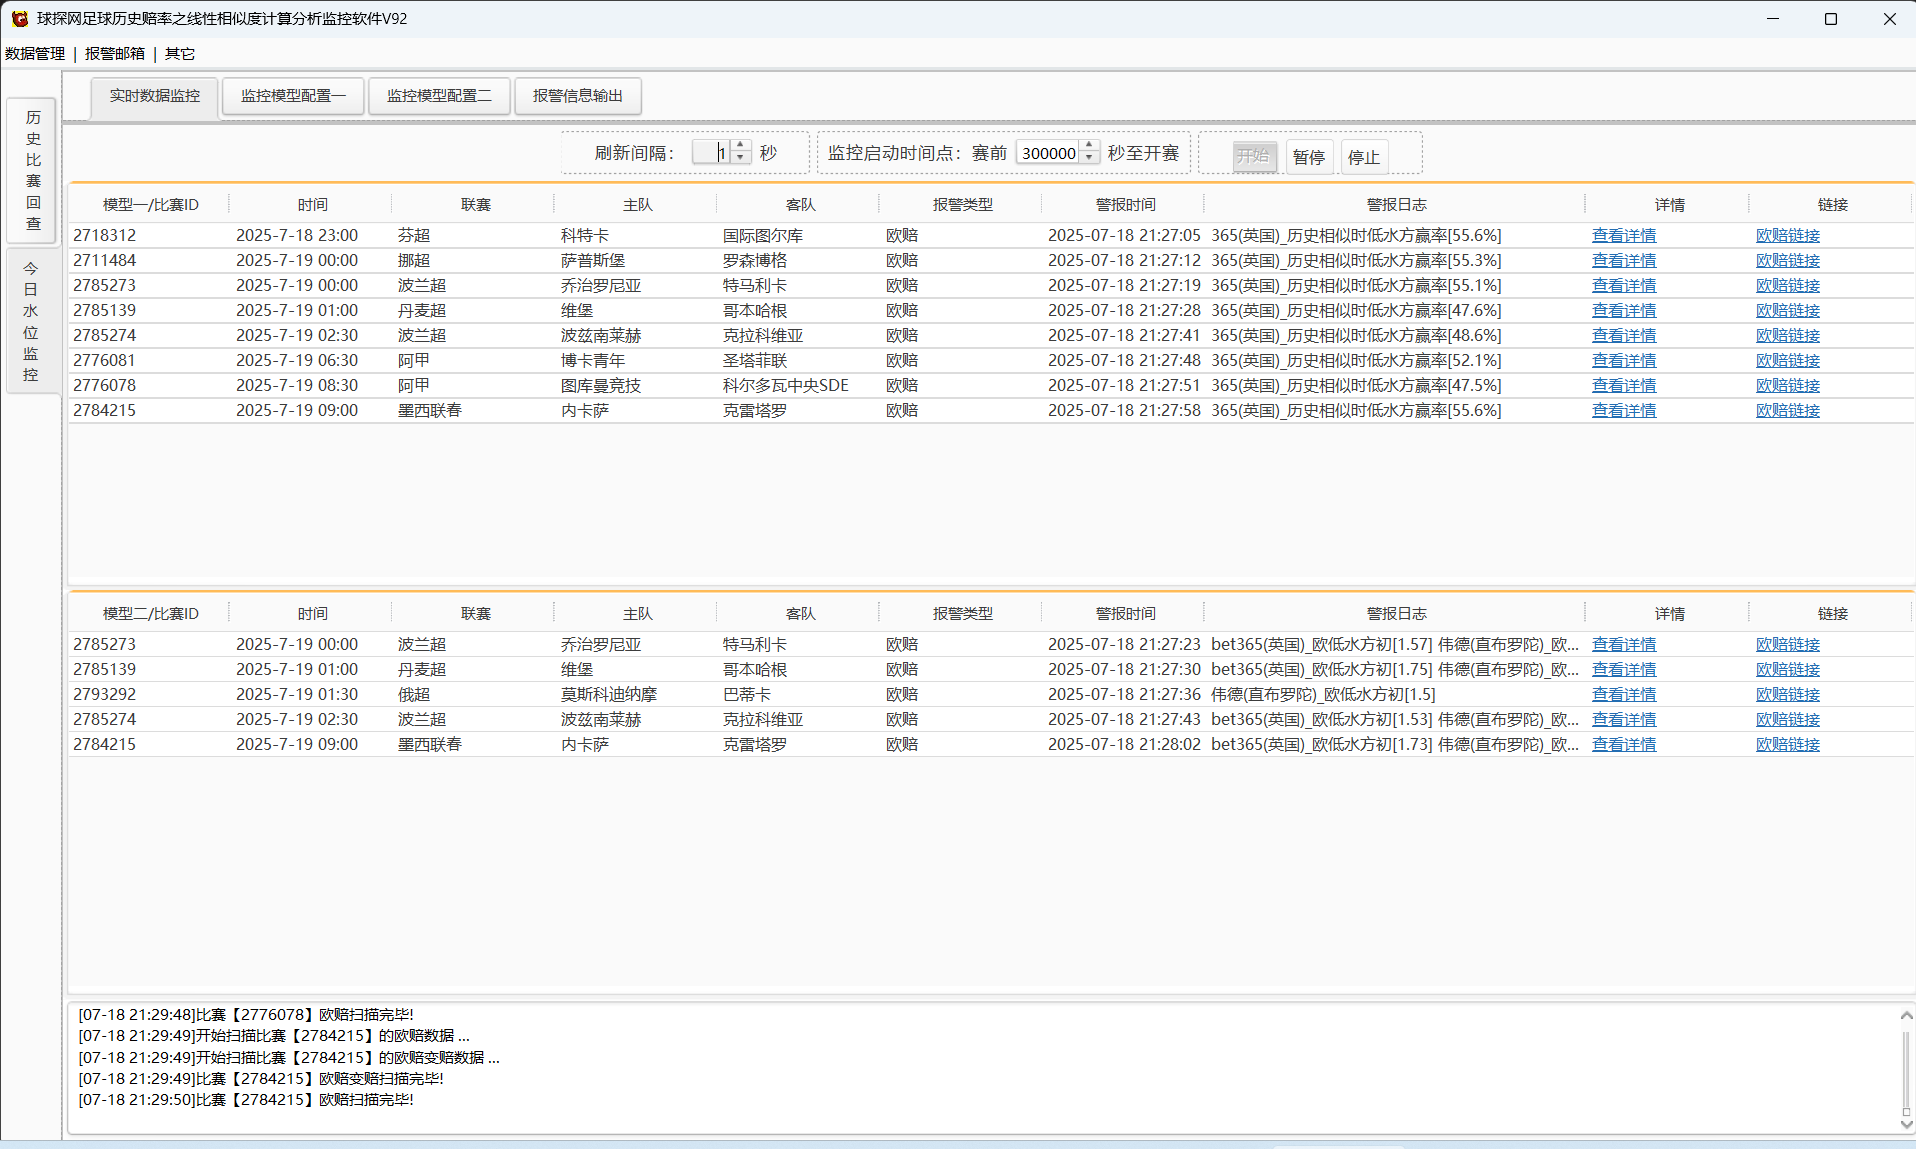Open 欧赔链接 for 内卡萨 in the model one table
This screenshot has width=1916, height=1149.
(1788, 411)
